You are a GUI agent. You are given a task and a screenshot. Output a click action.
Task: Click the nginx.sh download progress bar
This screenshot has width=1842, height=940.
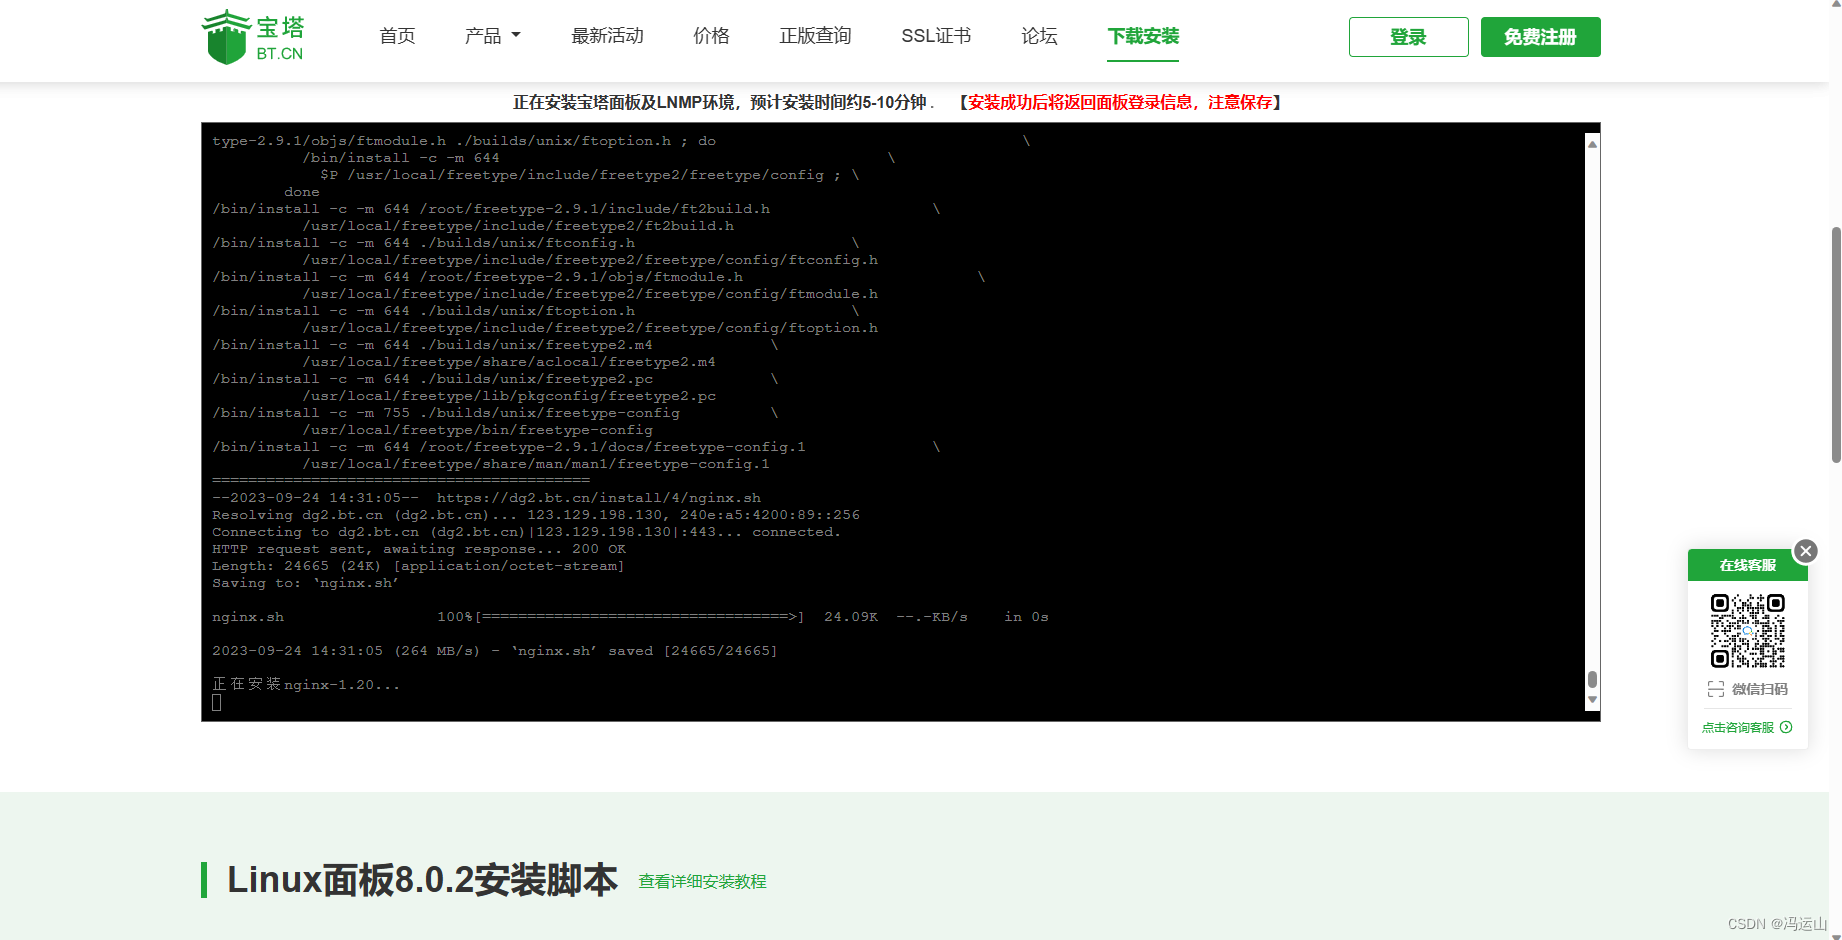click(640, 617)
